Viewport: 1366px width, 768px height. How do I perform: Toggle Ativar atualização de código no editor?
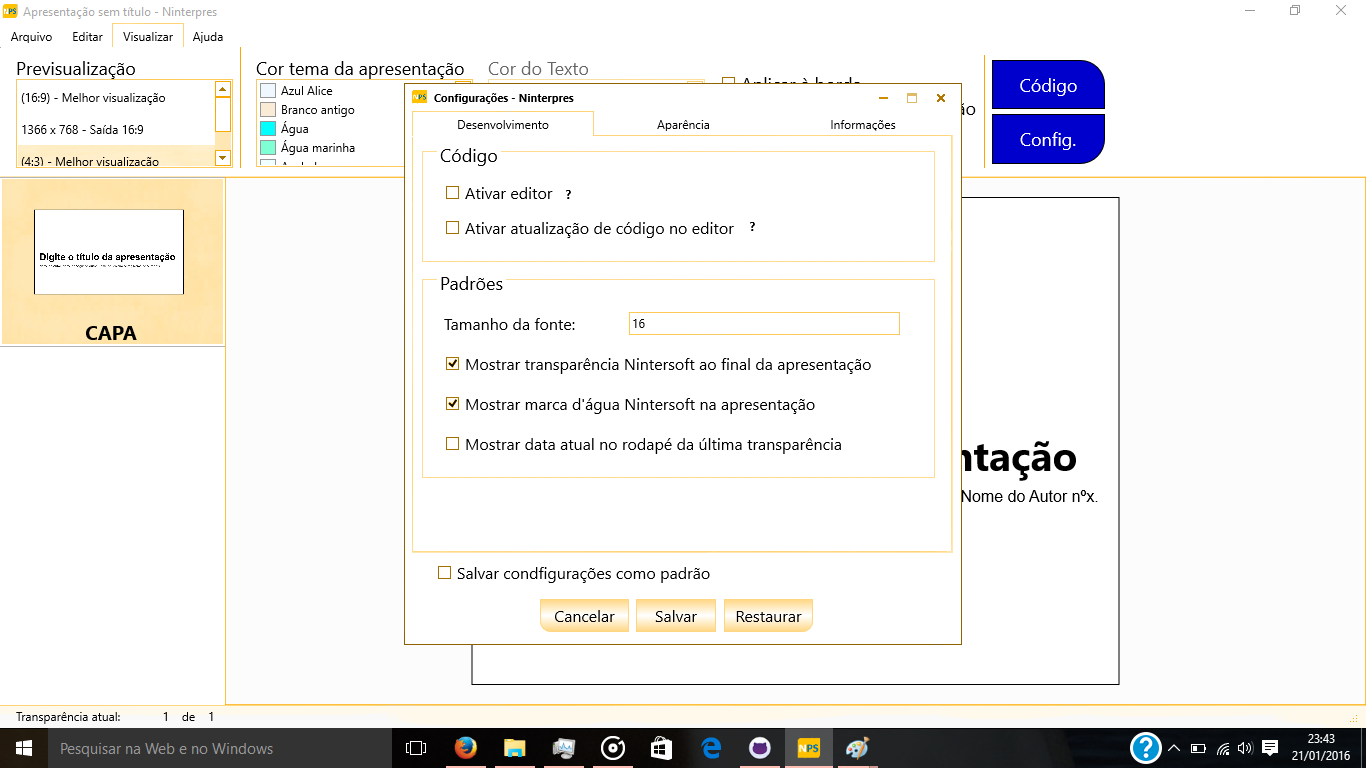coord(453,228)
